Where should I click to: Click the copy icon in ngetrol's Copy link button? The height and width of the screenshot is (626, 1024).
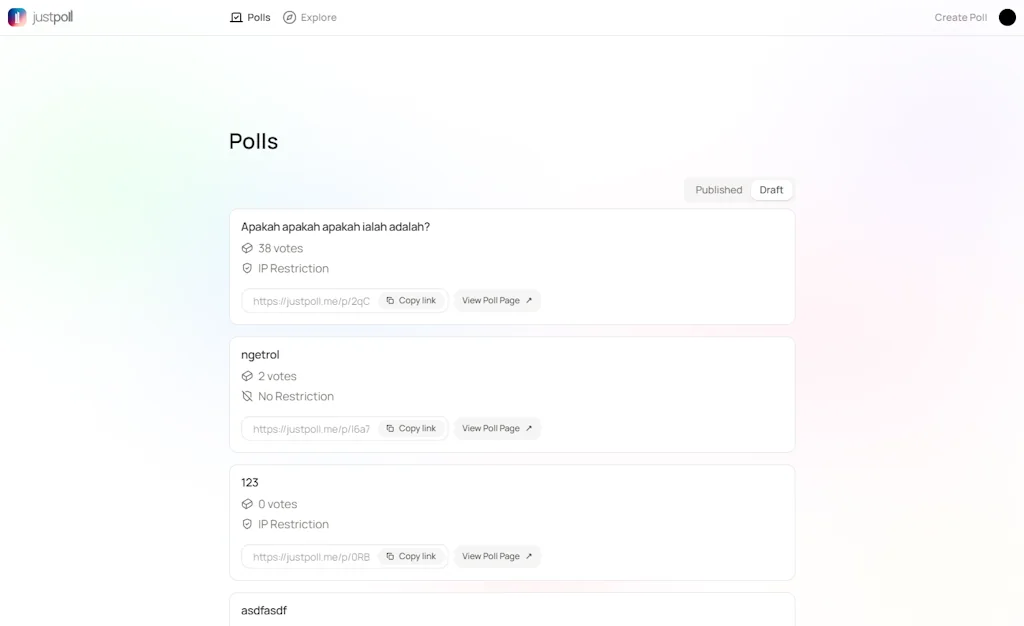392,428
